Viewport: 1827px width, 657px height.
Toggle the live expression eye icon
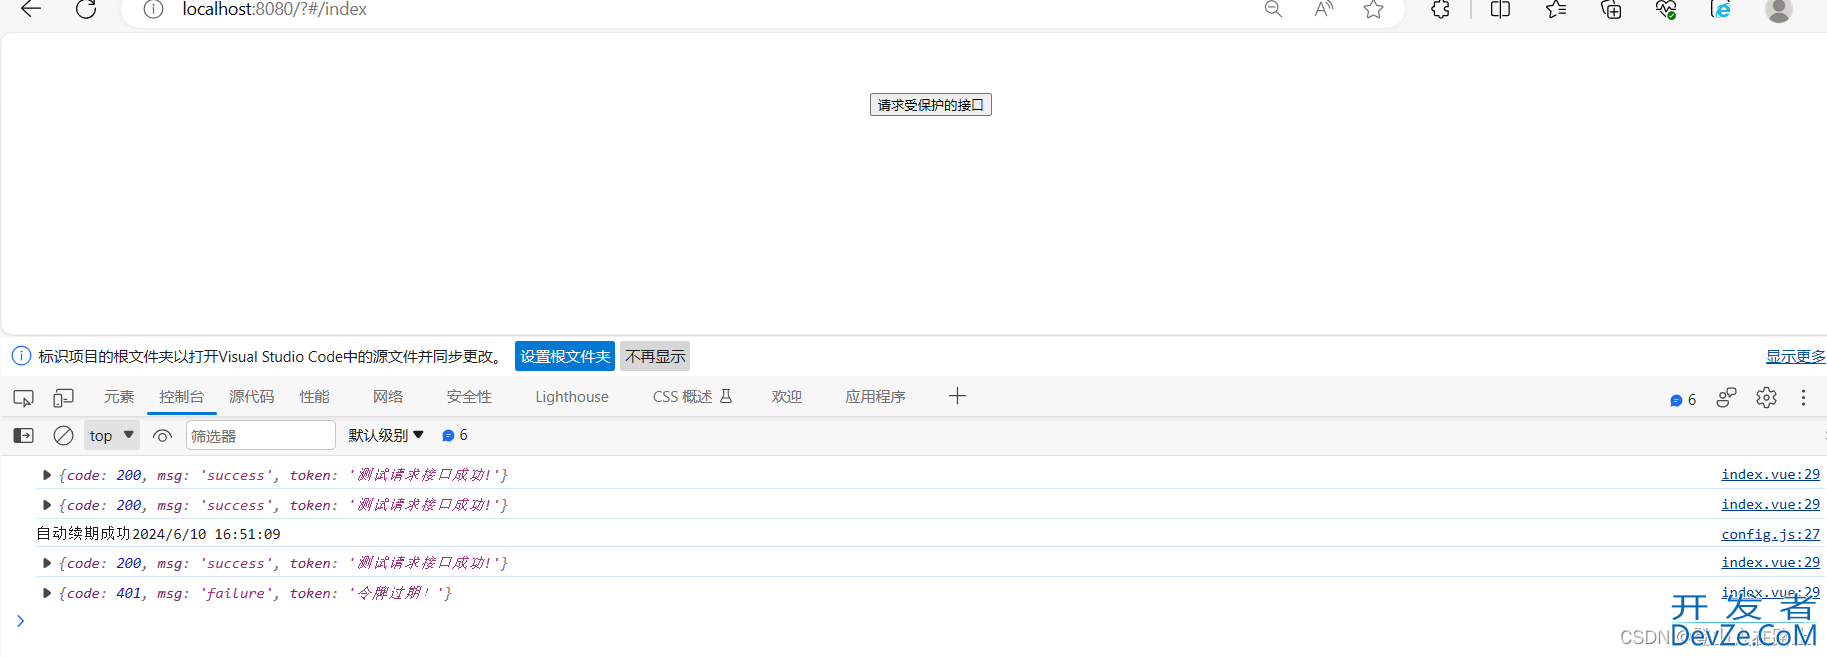click(x=162, y=435)
